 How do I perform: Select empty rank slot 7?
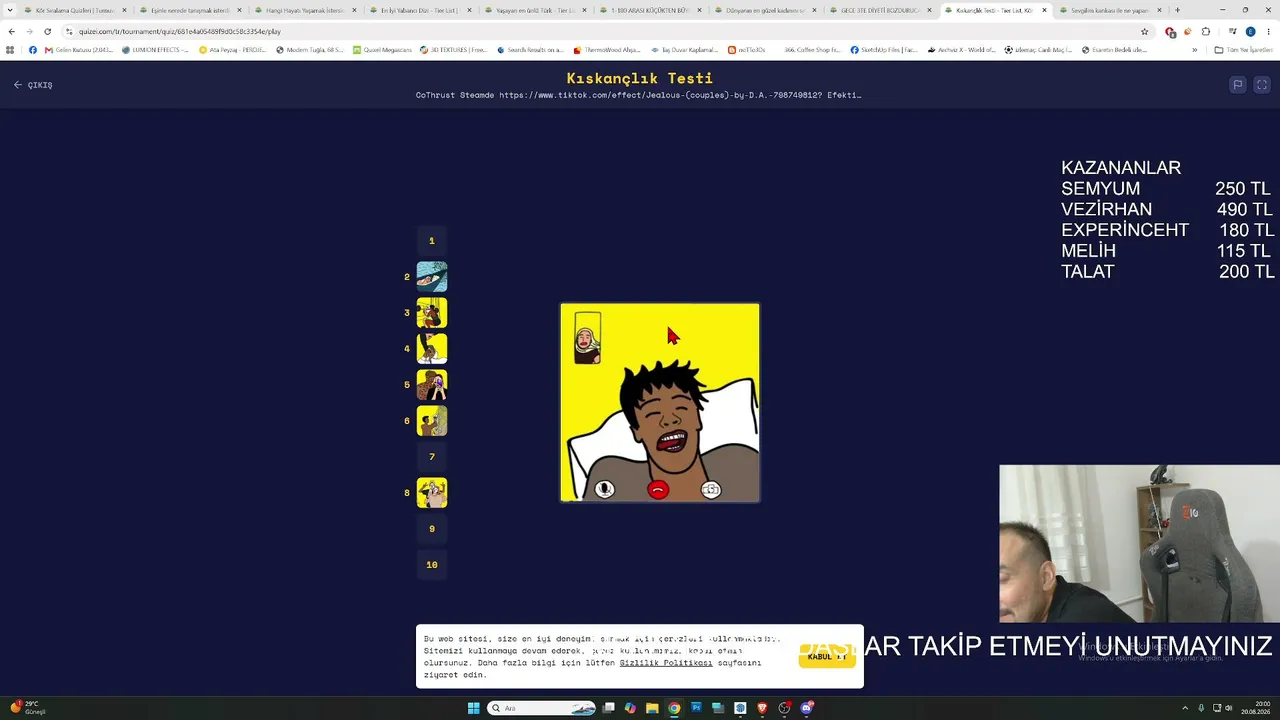[432, 457]
